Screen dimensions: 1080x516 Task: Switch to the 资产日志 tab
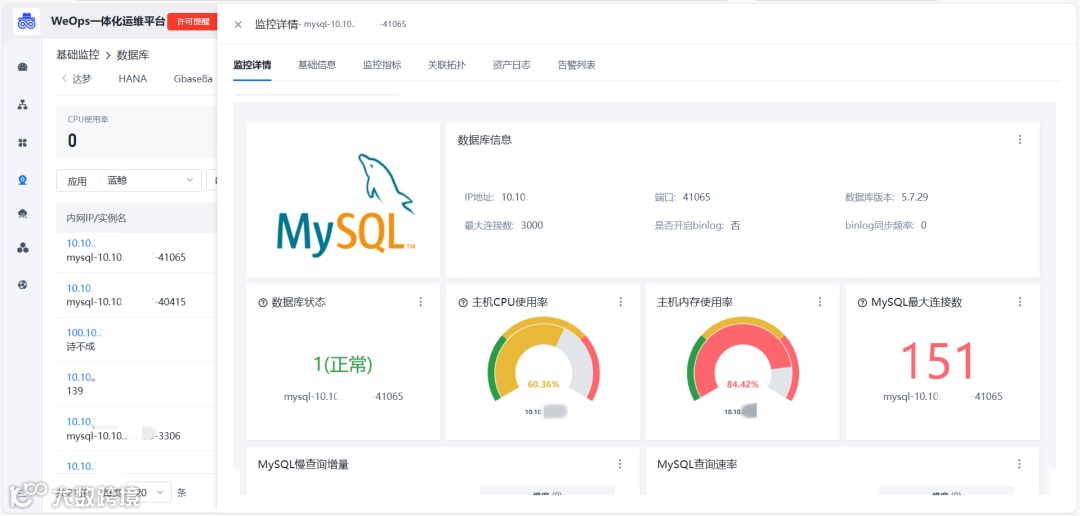(x=512, y=65)
